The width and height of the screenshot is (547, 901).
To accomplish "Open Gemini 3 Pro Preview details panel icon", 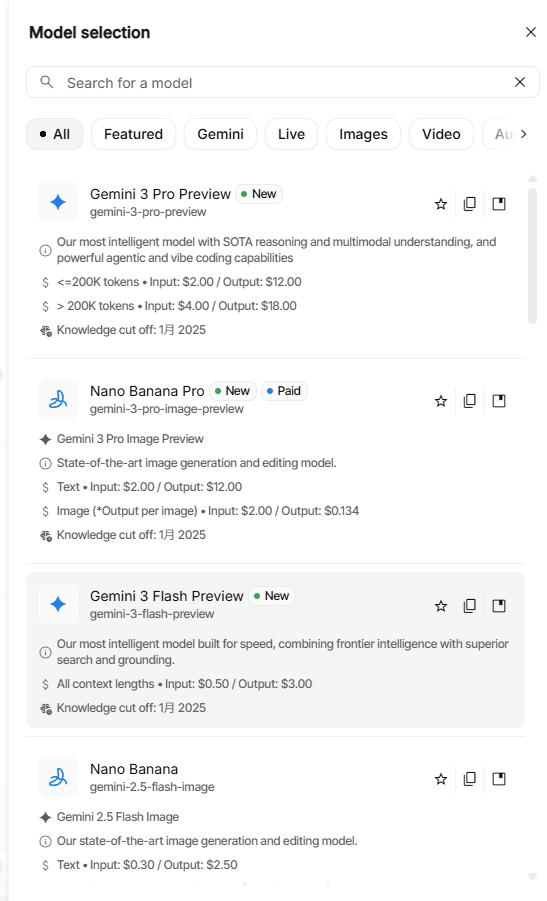I will coord(499,204).
